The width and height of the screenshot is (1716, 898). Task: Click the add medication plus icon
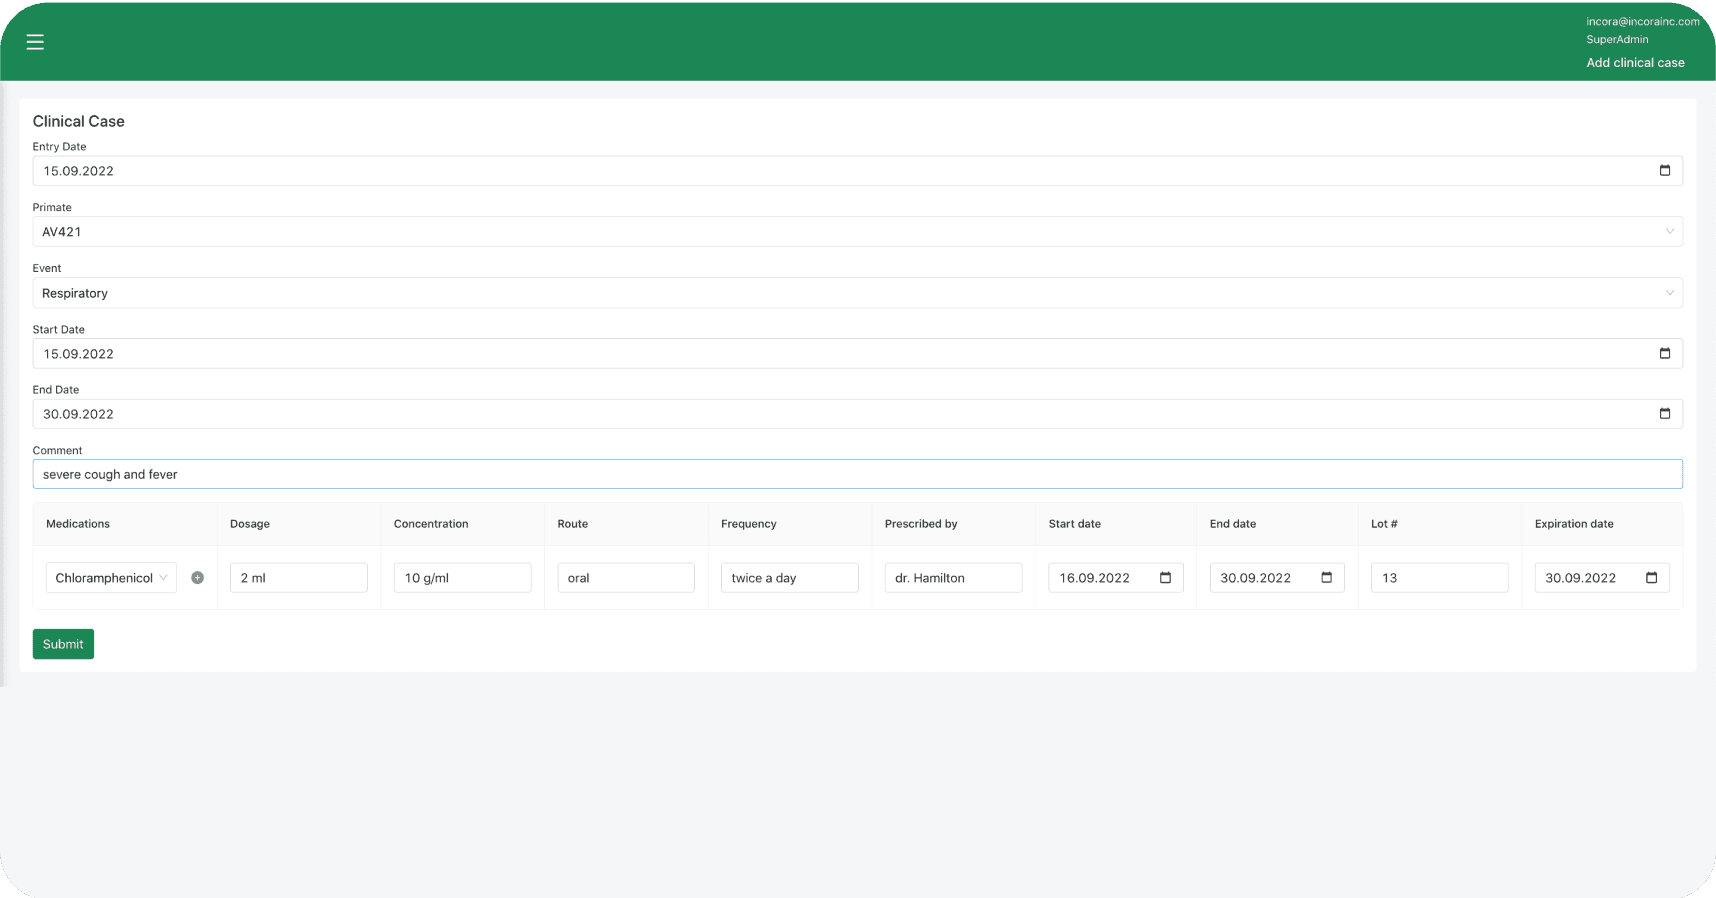[x=198, y=578]
